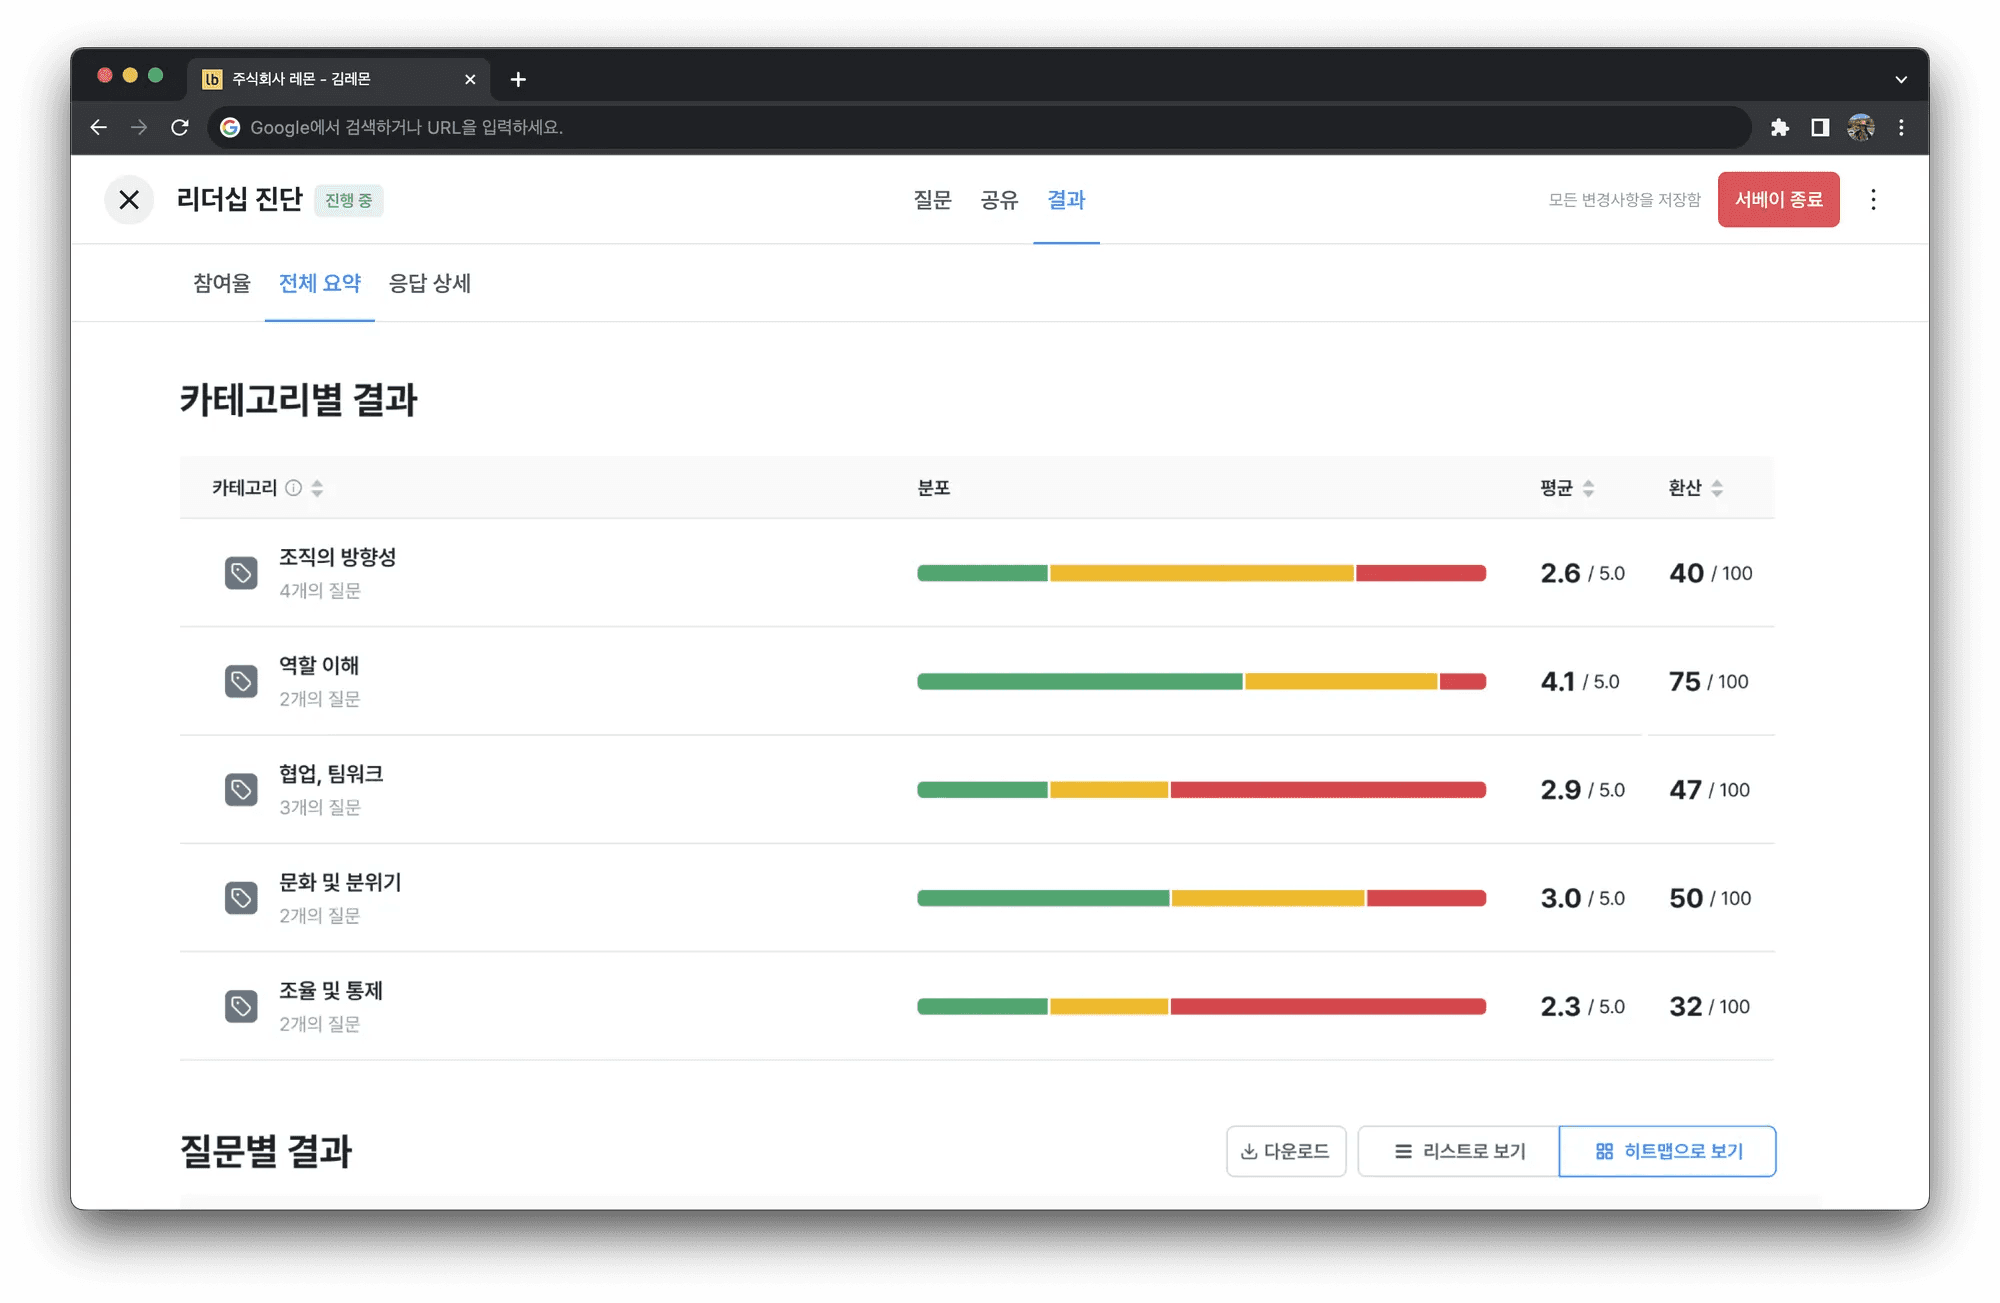Click the tag icon for 조직의 방향성
The image size is (2000, 1303).
tap(241, 573)
